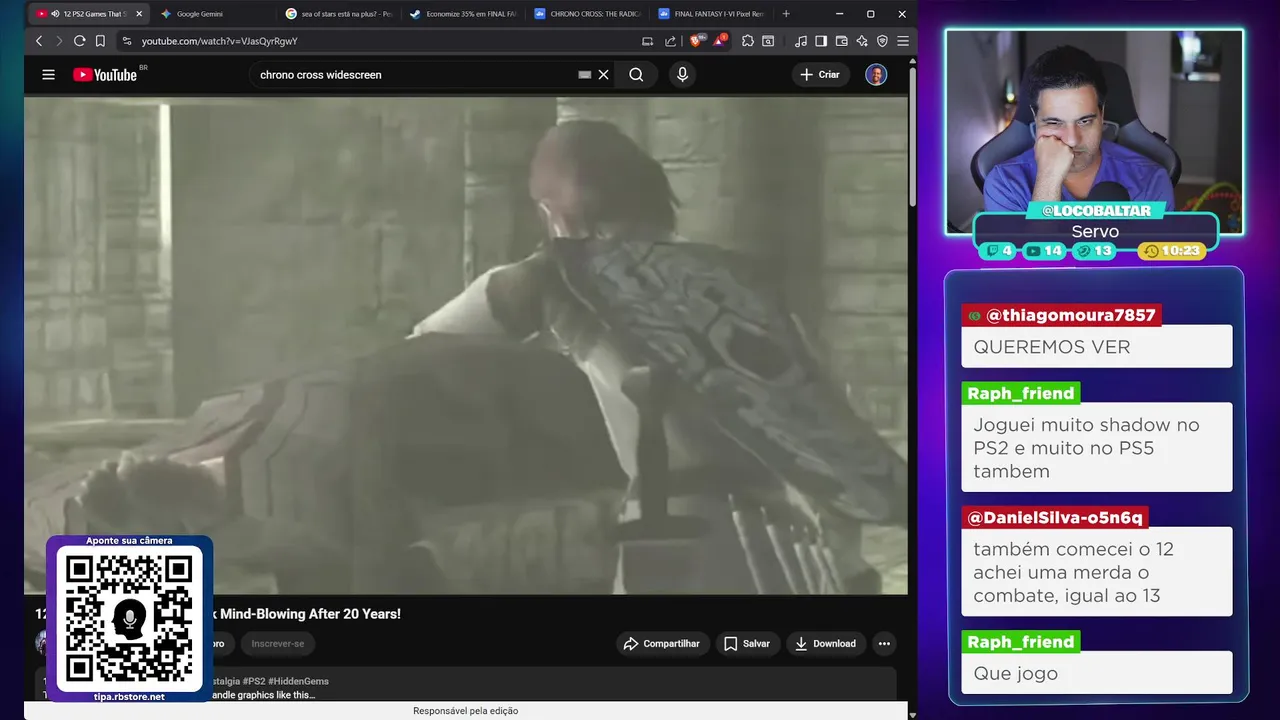Viewport: 1280px width, 720px height.
Task: Switch to the Economize 35% Steam tab
Action: pos(462,14)
